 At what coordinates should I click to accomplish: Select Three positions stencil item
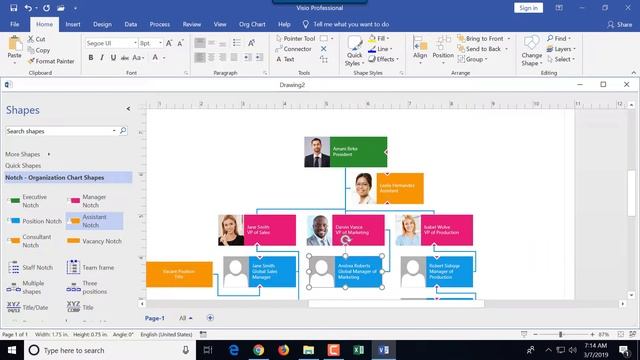pos(87,287)
